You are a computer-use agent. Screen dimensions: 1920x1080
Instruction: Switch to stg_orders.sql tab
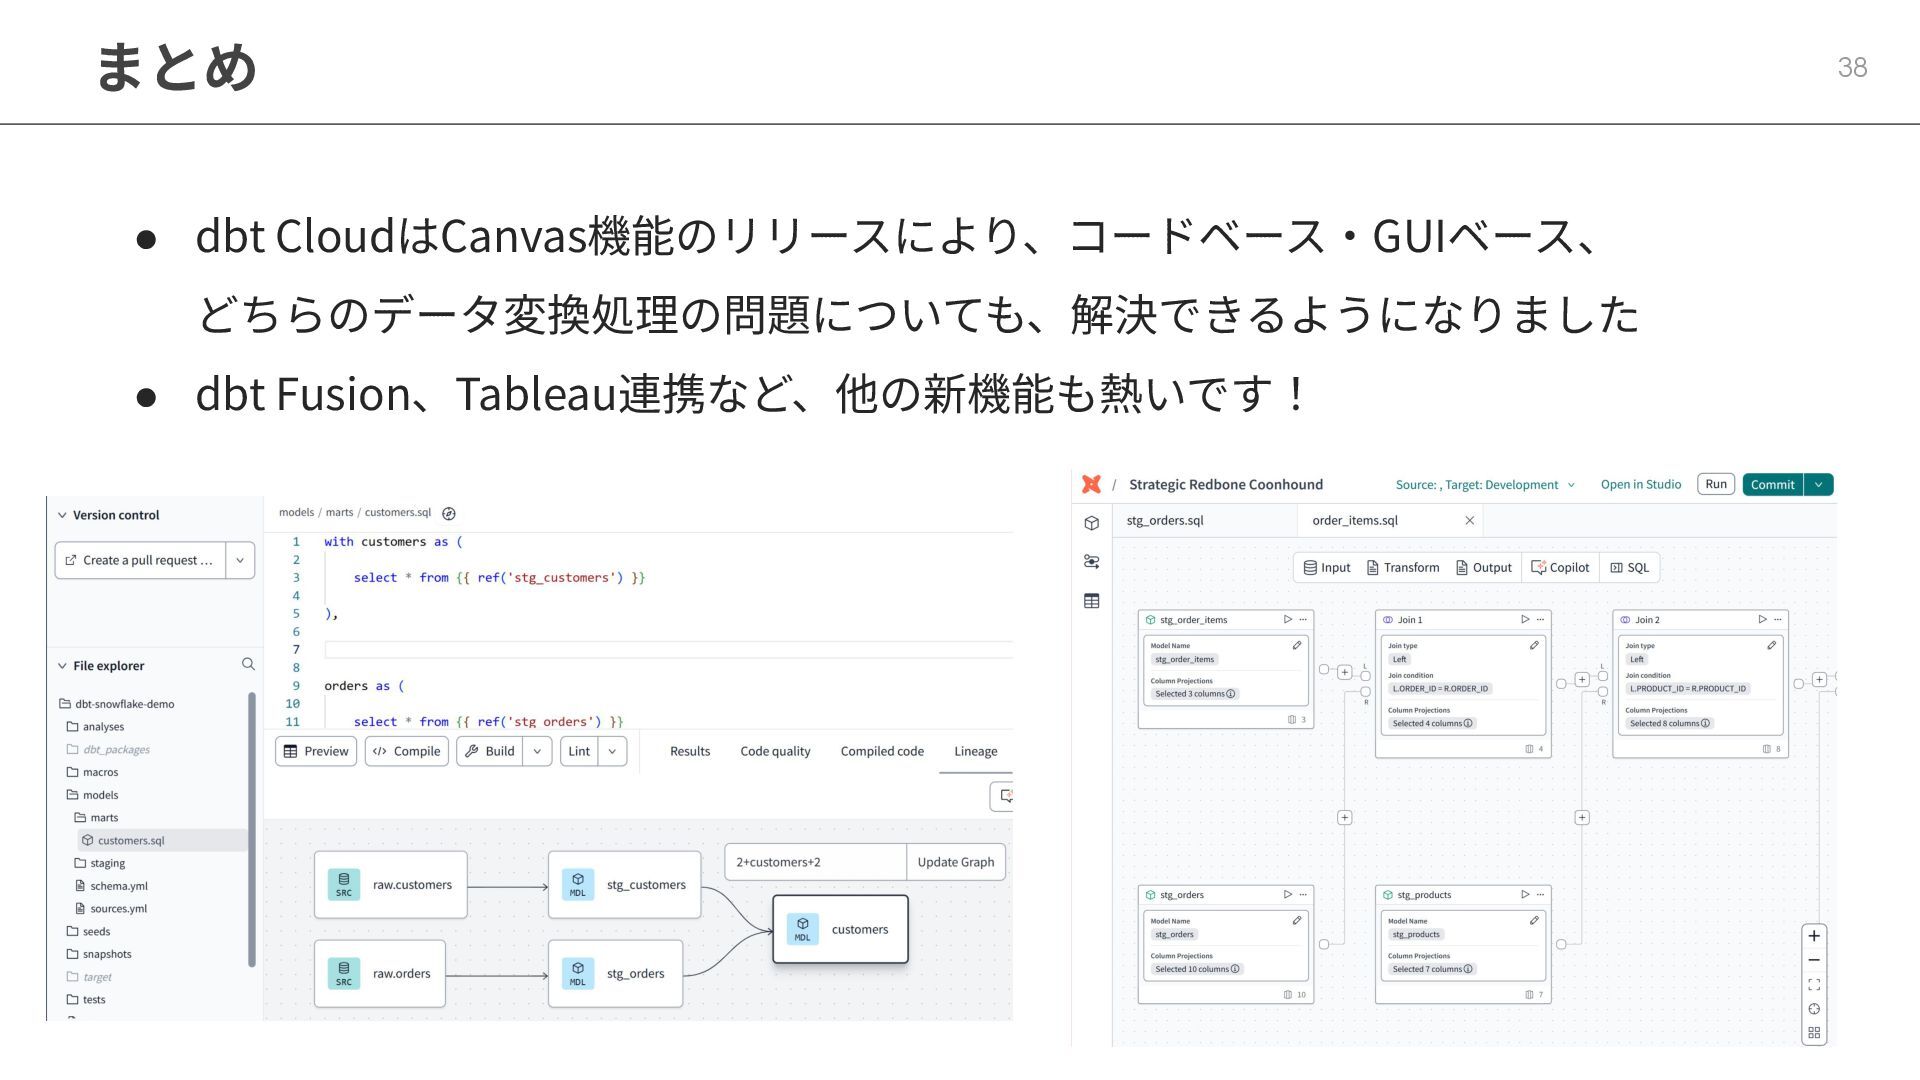1165,520
